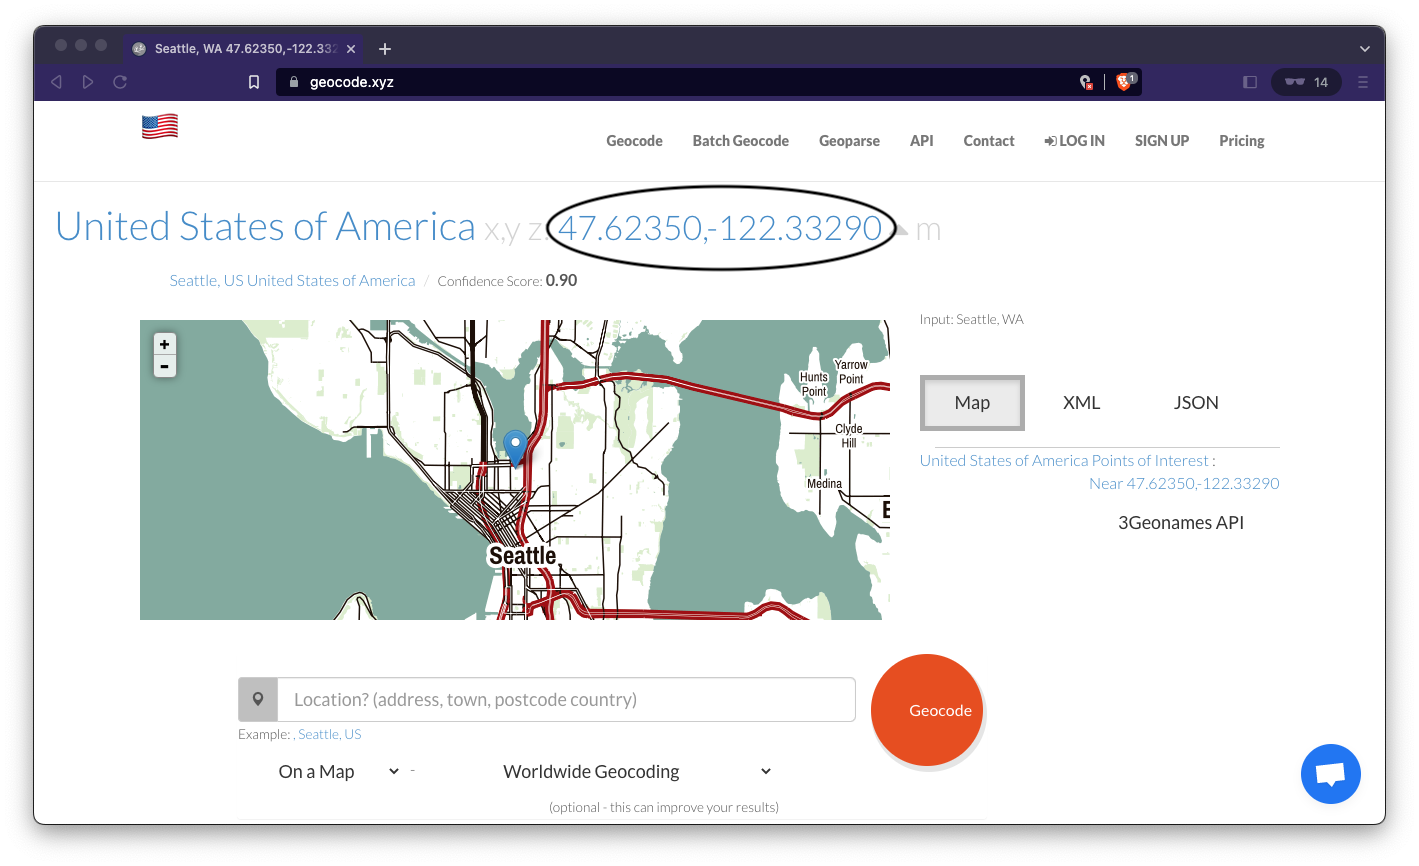
Task: Click the blue map marker pin
Action: pos(515,446)
